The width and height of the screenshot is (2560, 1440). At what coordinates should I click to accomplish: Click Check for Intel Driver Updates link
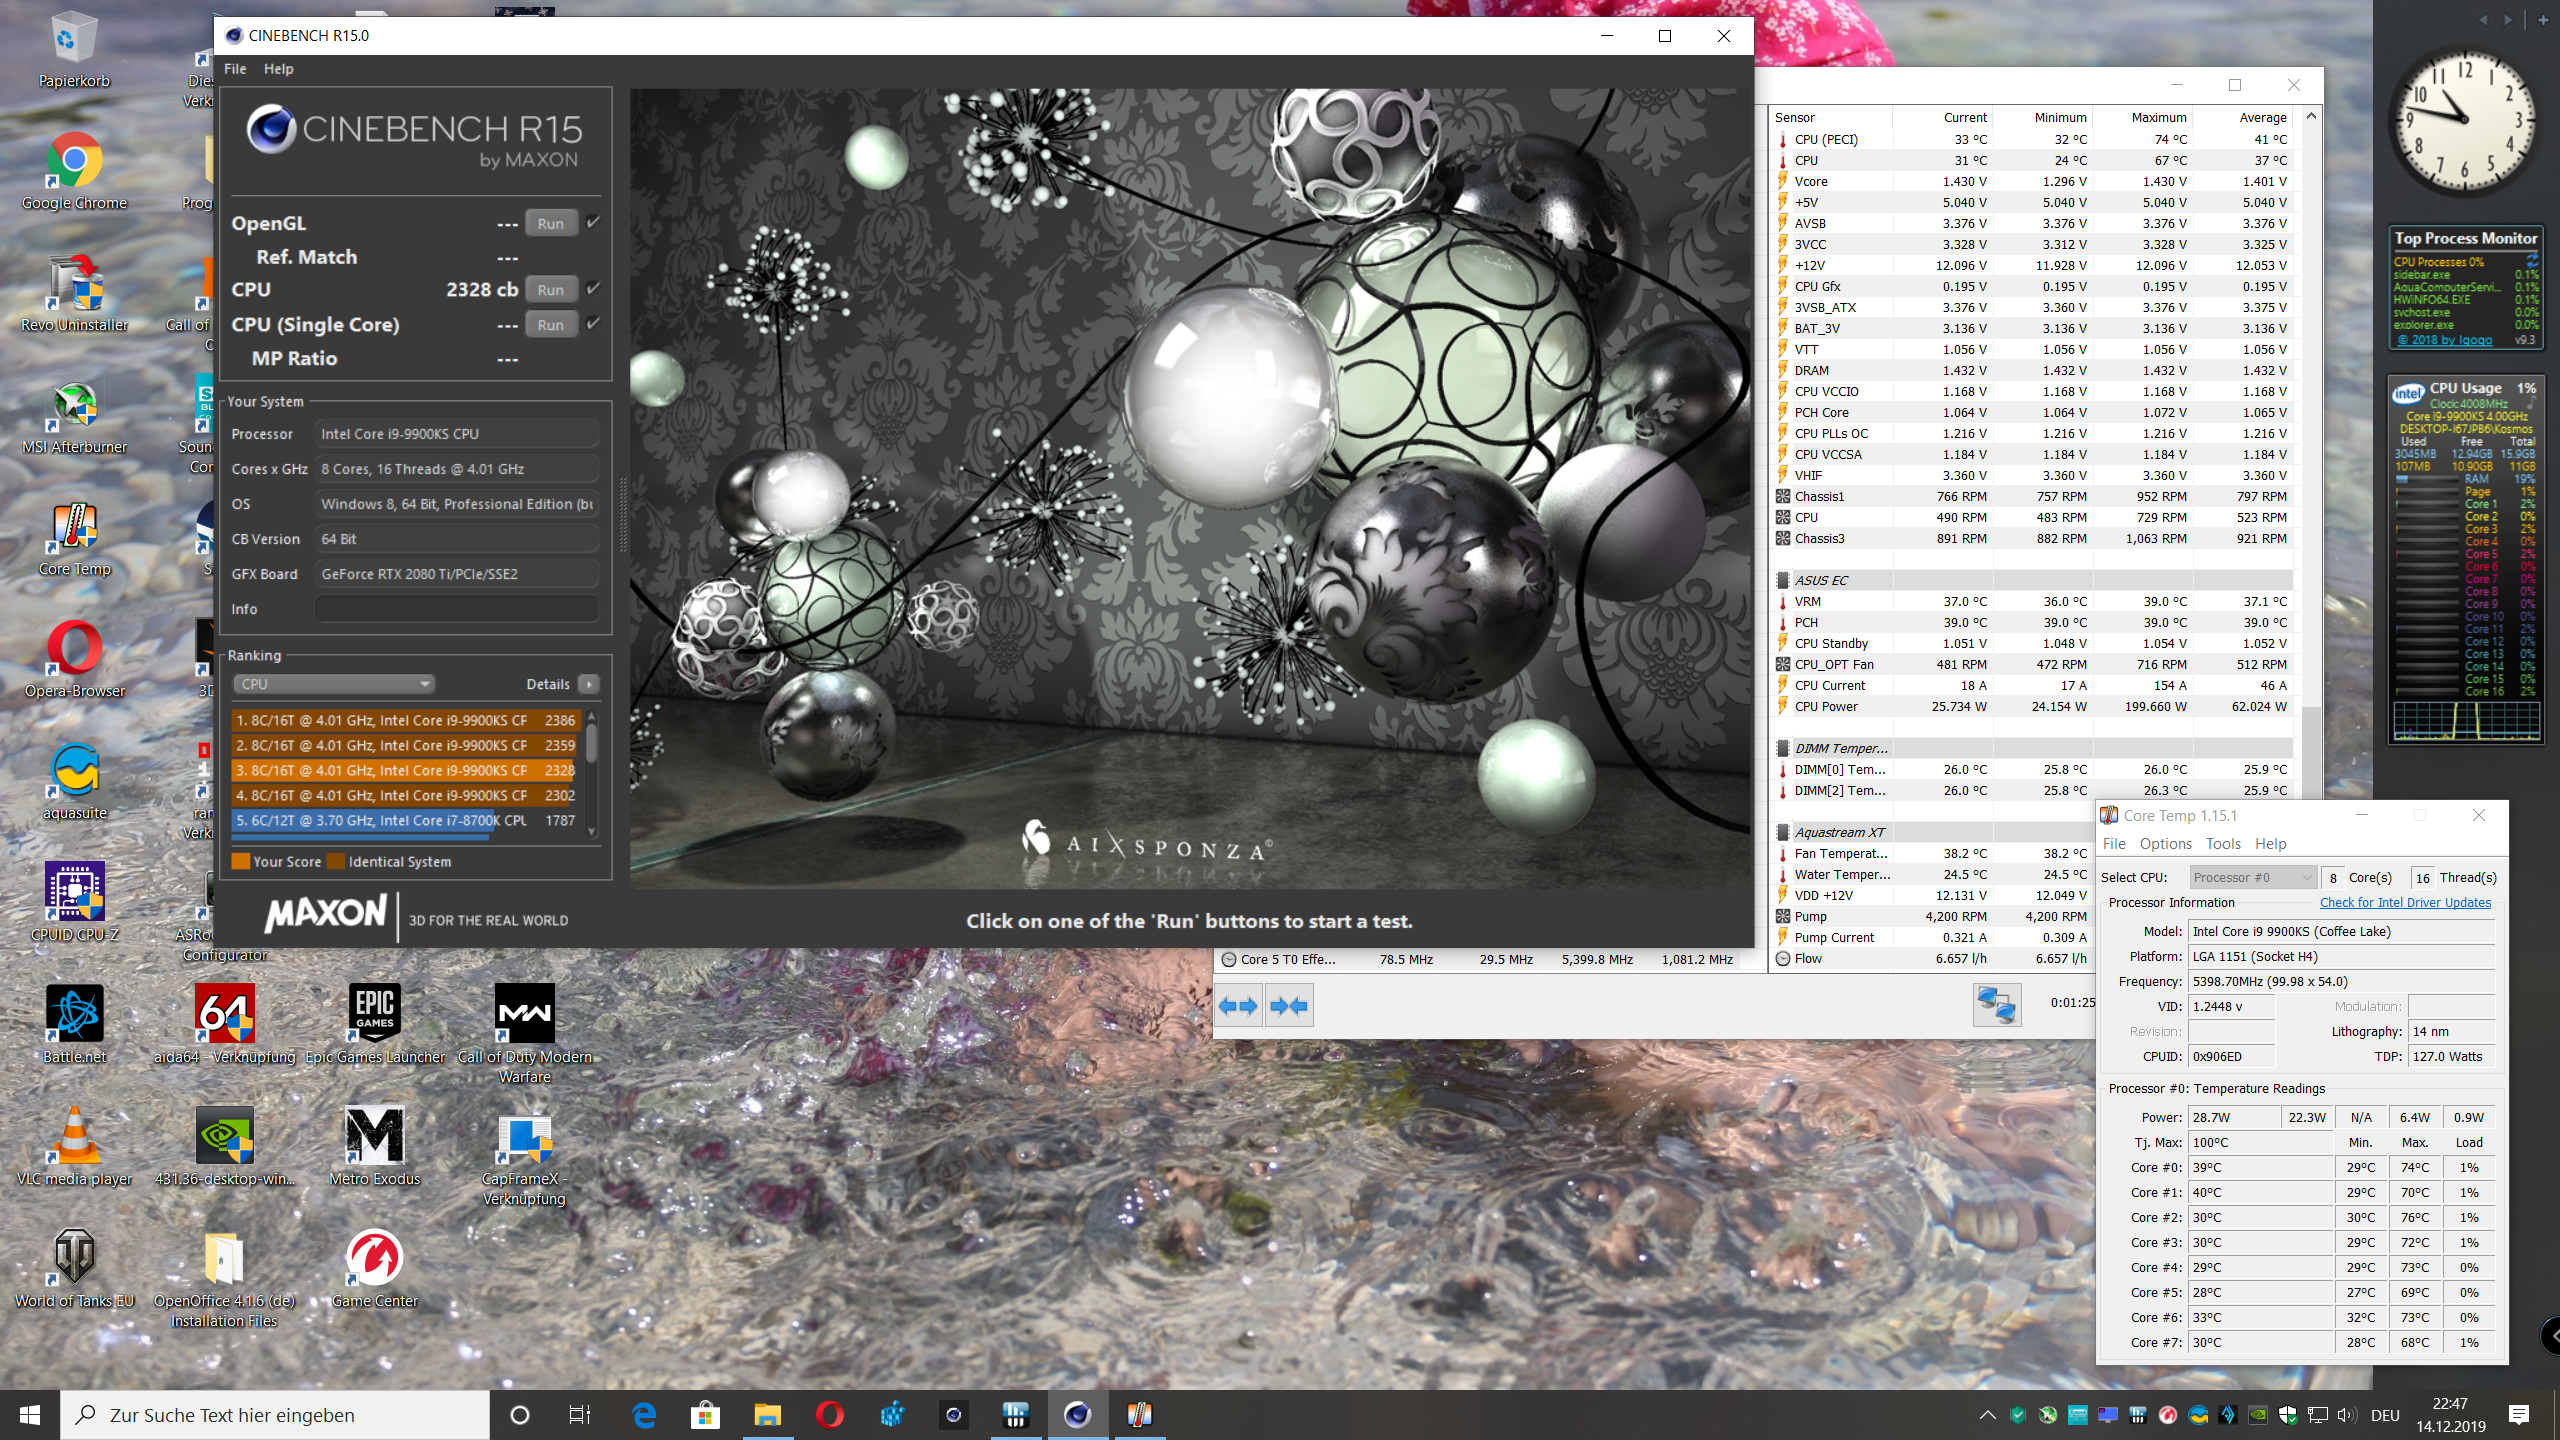coord(2404,902)
